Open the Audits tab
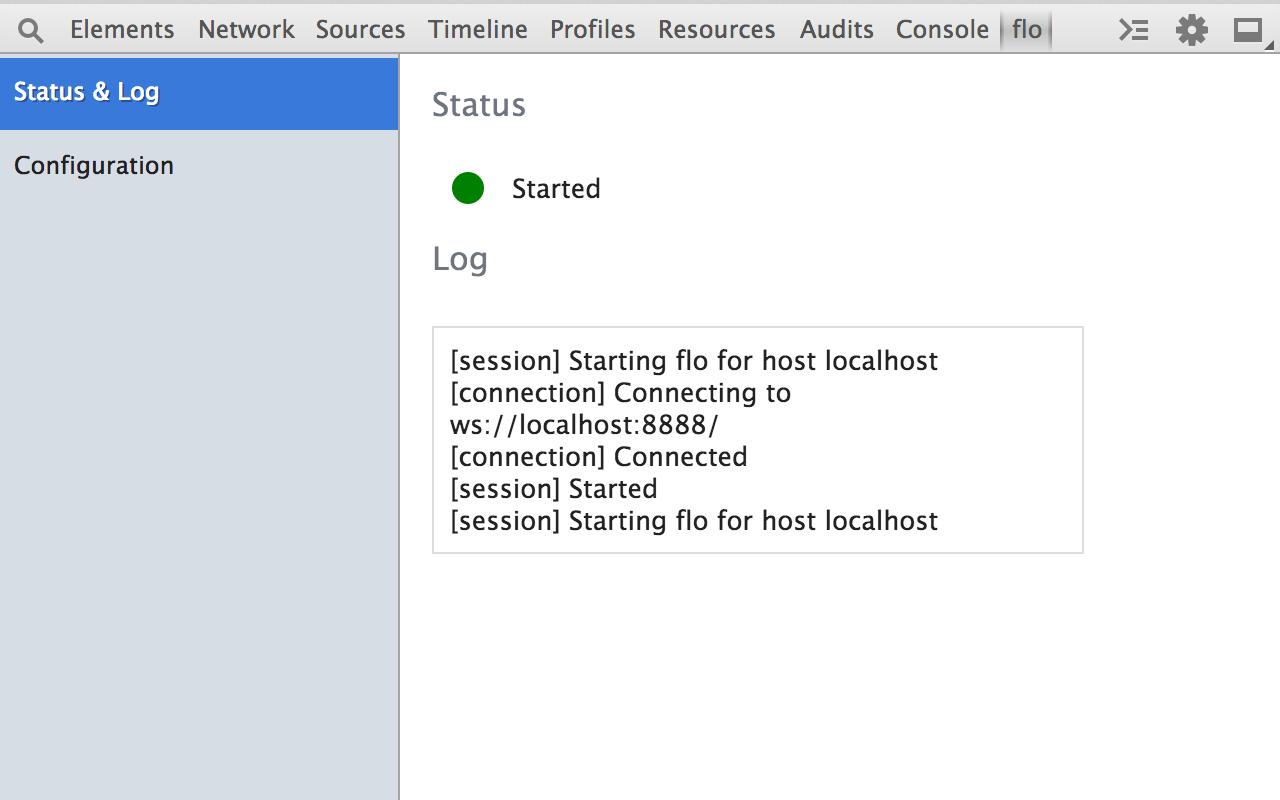The image size is (1280, 800). tap(837, 30)
